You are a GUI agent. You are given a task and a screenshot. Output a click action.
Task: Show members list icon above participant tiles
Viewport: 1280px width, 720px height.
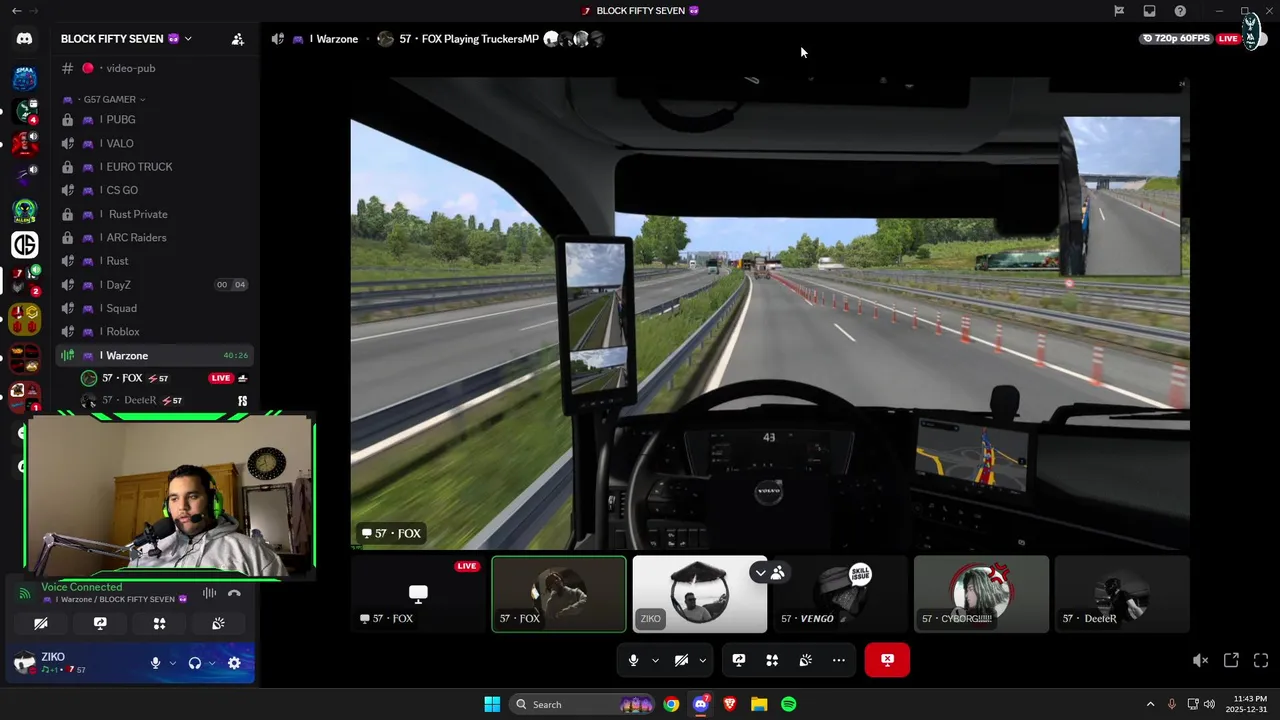coord(777,572)
